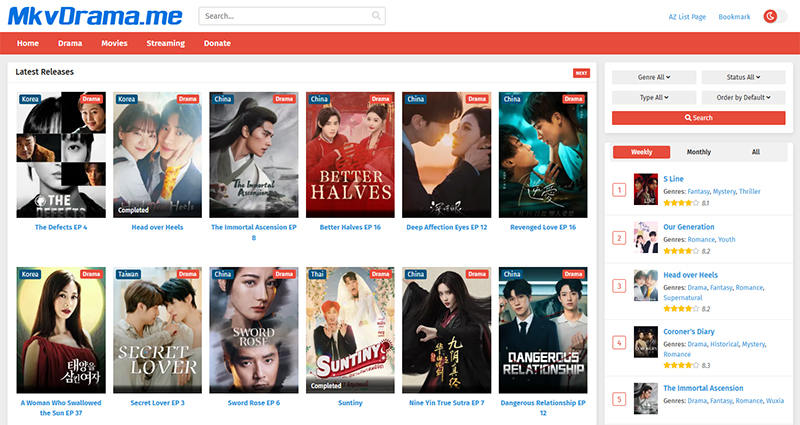
Task: Open the Bookmark link
Action: click(734, 17)
